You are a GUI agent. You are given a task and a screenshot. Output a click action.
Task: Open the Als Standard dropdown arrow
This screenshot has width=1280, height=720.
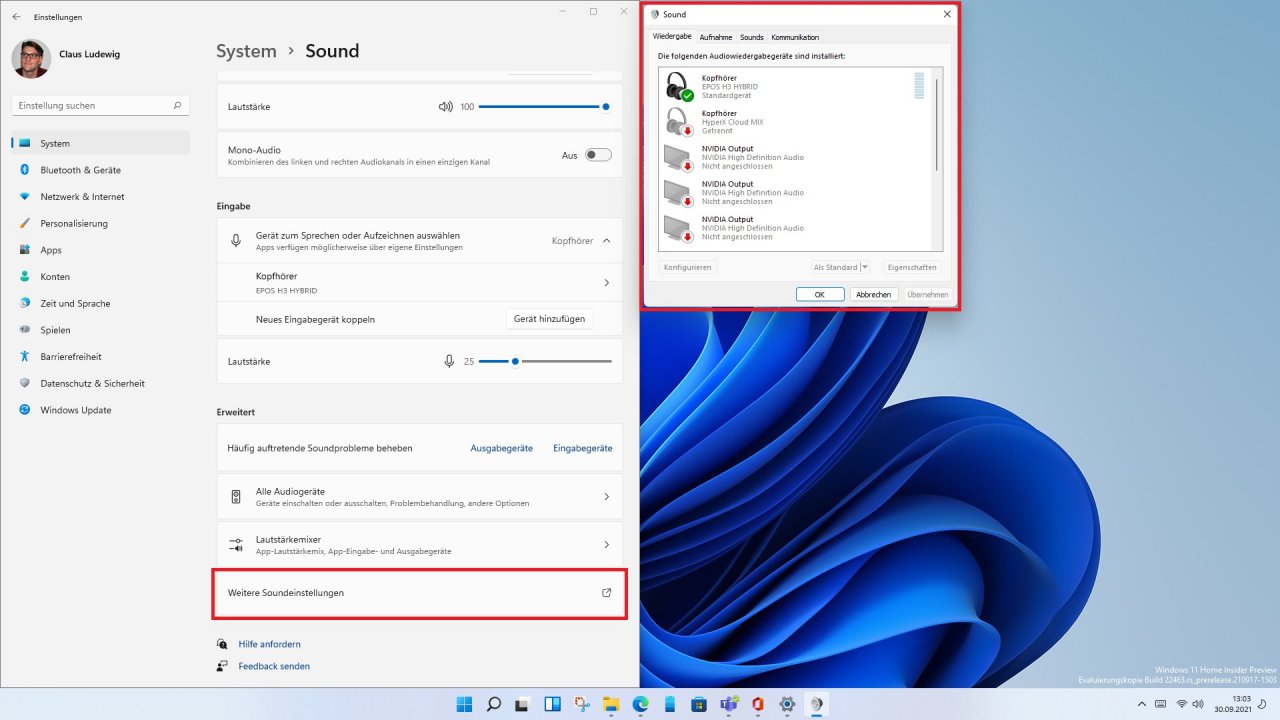(864, 267)
